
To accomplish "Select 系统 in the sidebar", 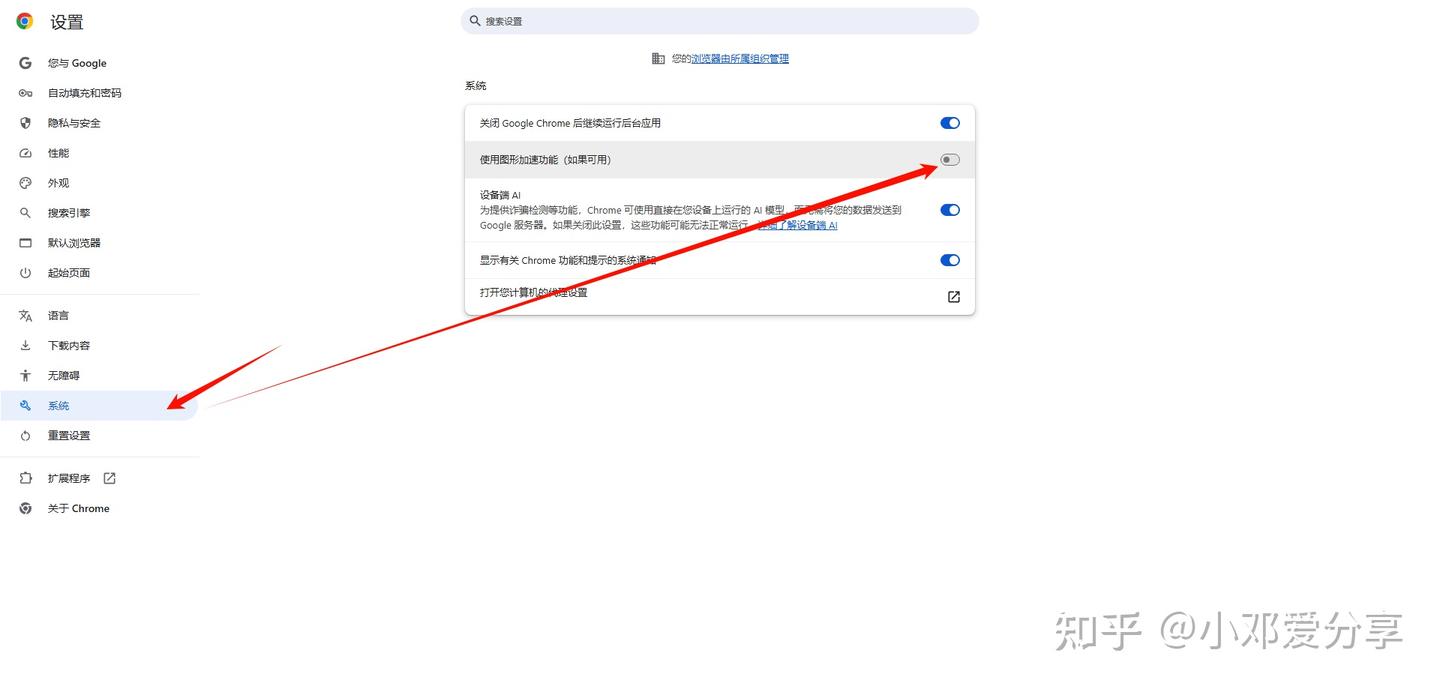I will 100,405.
